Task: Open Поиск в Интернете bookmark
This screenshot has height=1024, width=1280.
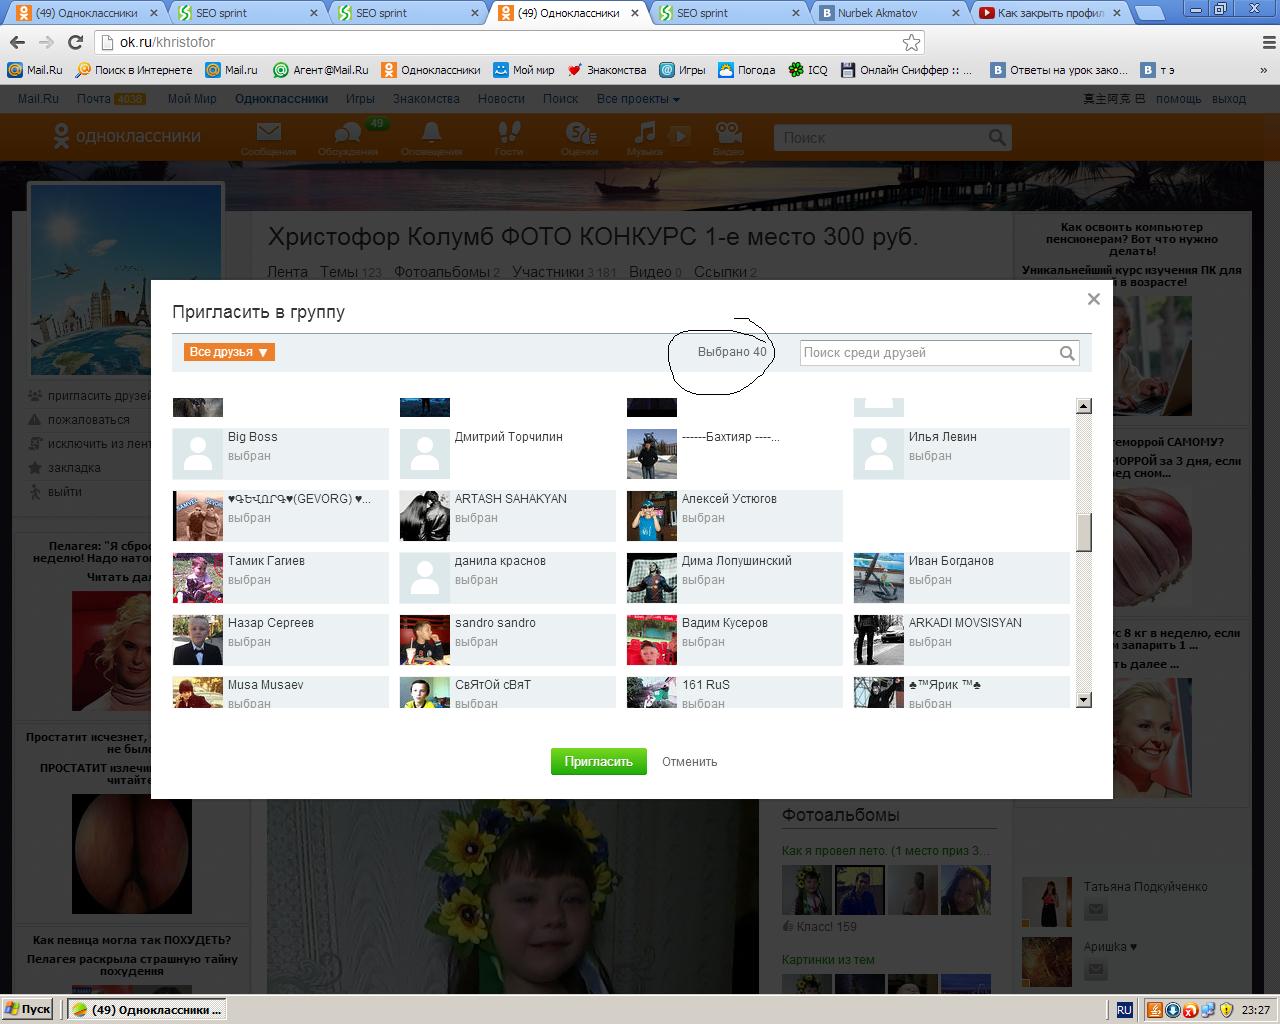Action: (x=134, y=70)
